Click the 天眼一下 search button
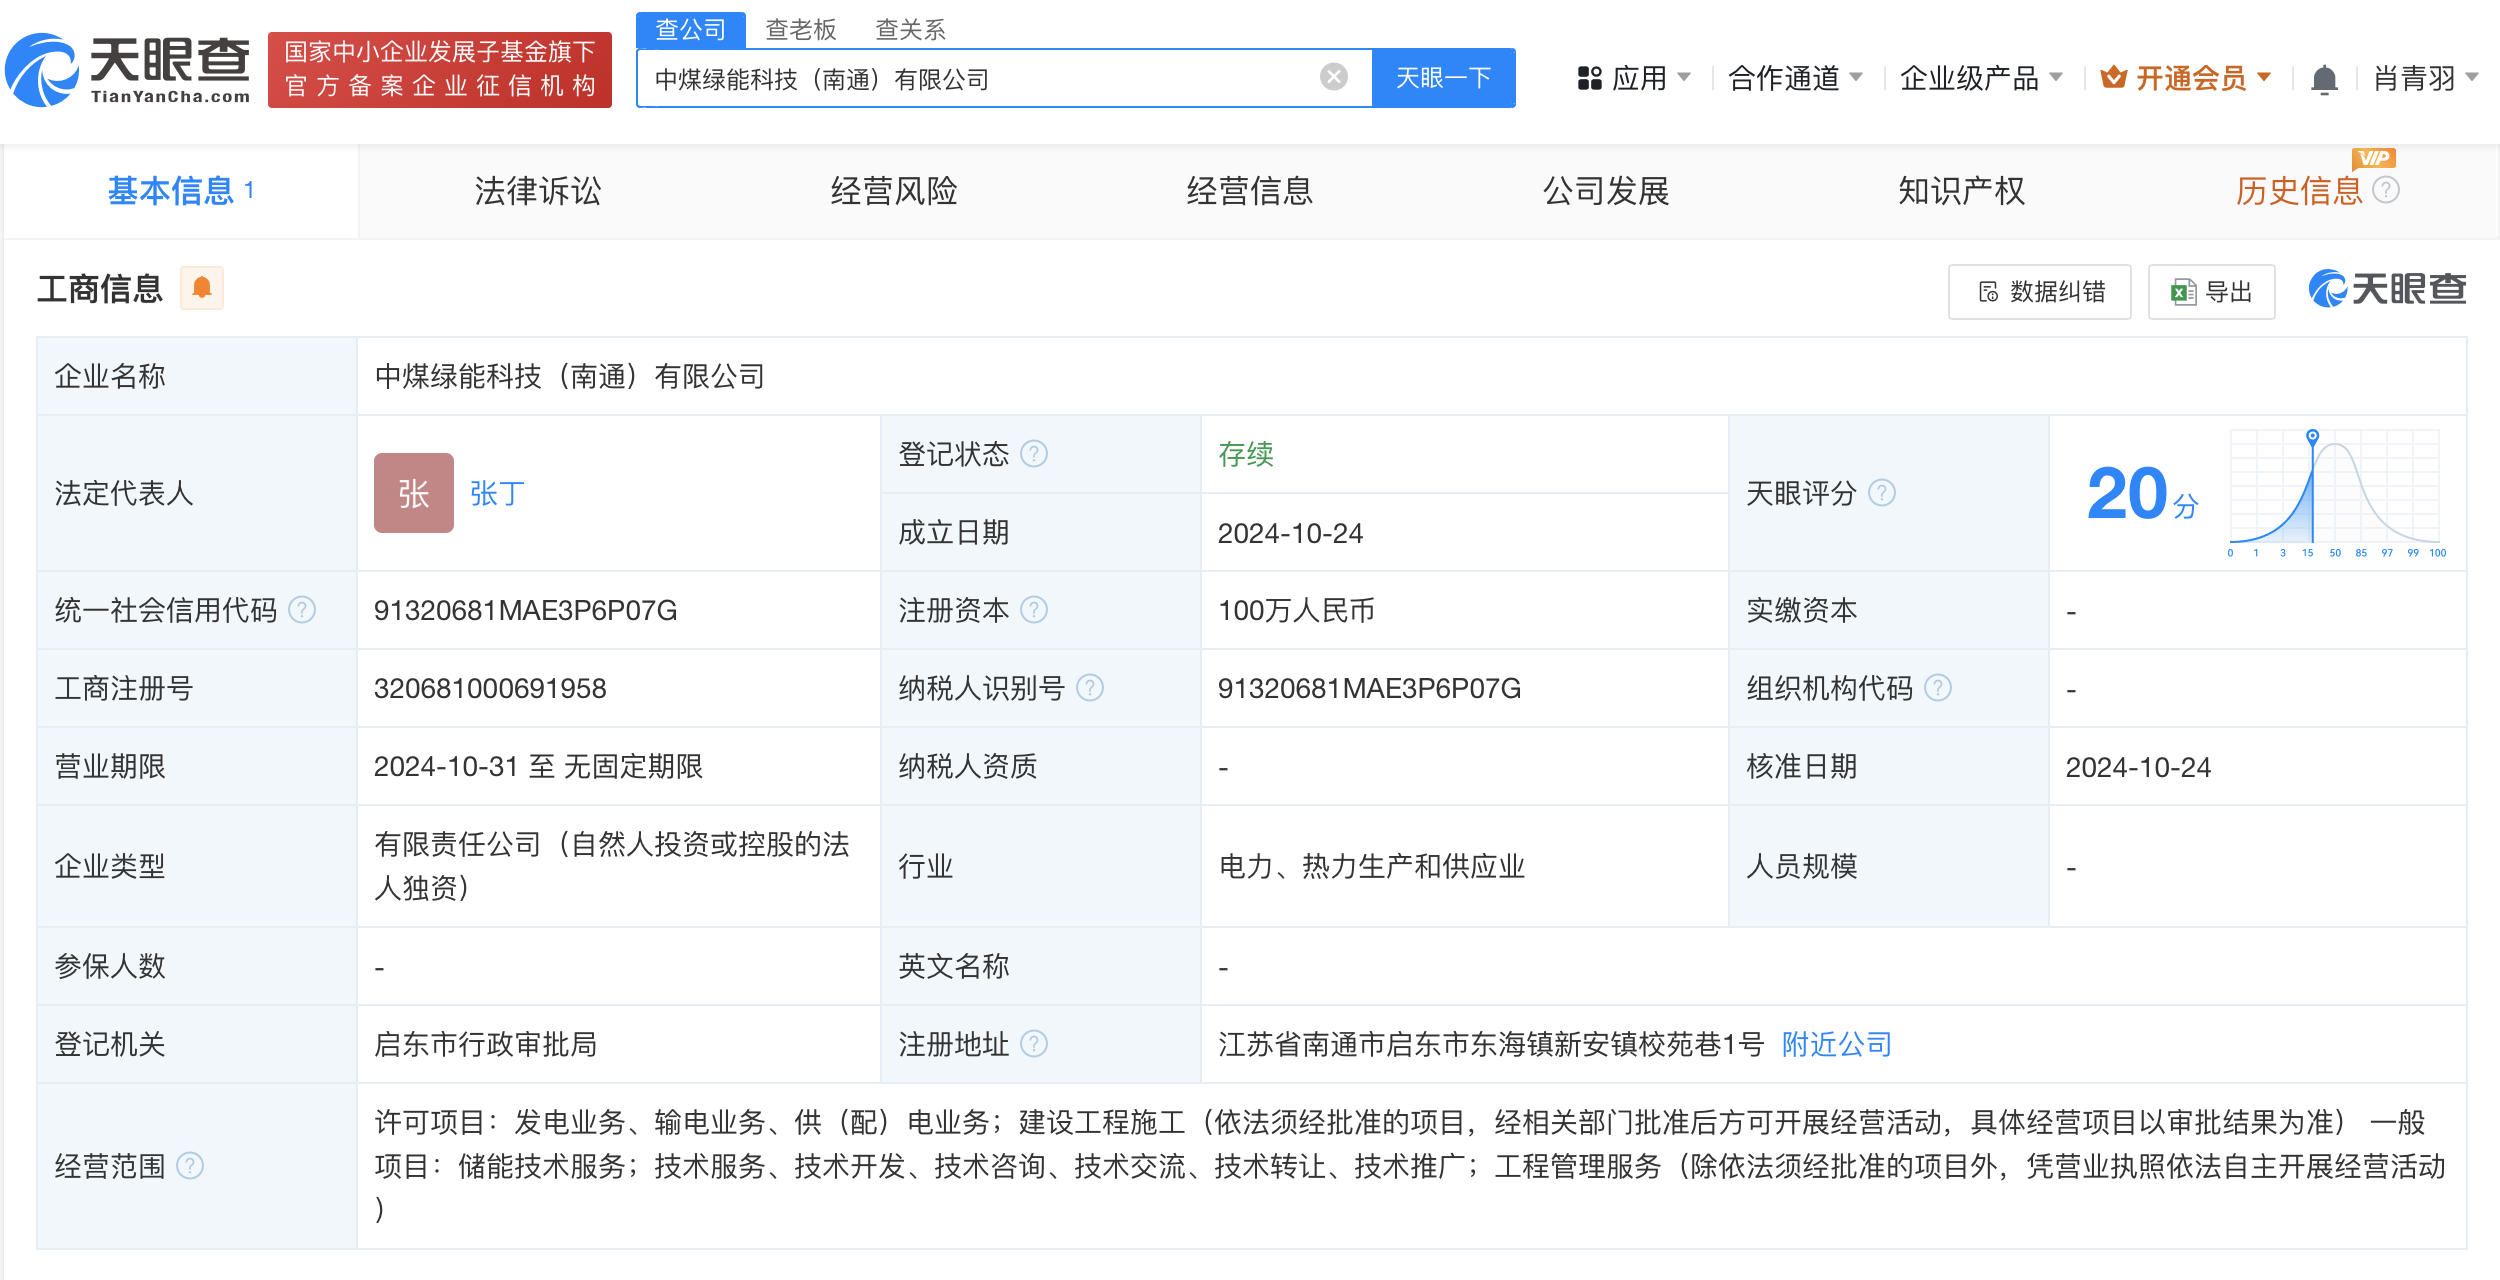The image size is (2500, 1280). 1442,77
